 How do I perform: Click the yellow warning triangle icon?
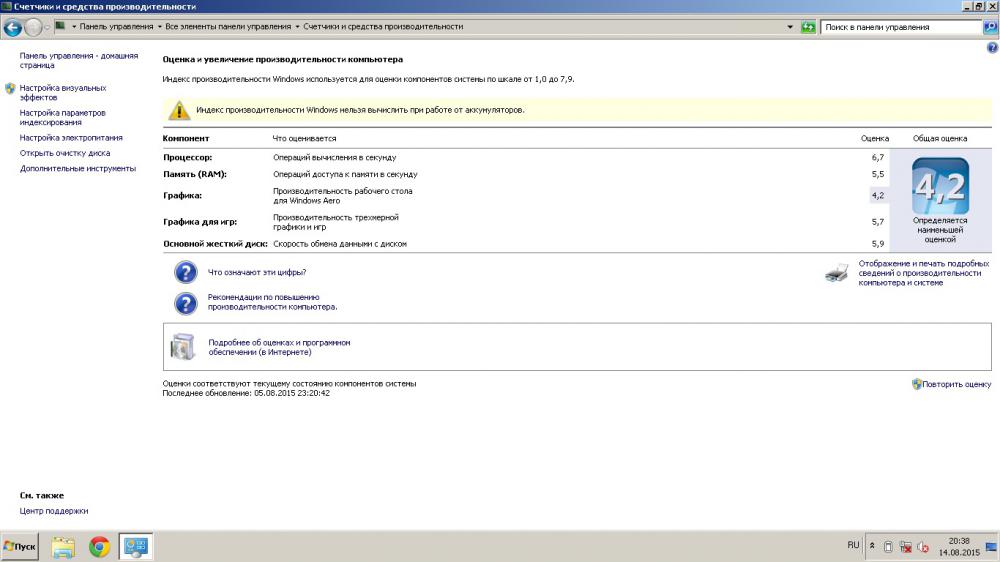[179, 110]
